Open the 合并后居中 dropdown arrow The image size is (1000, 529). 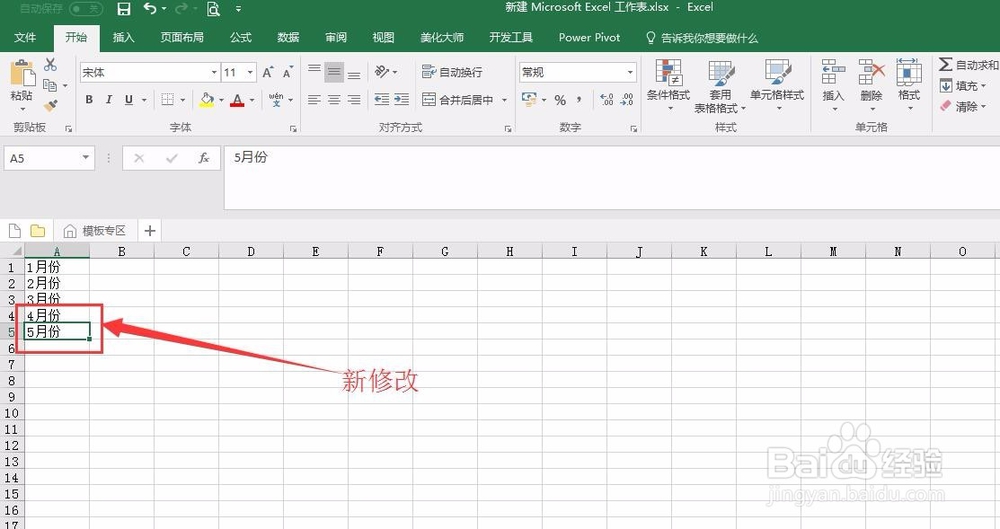[504, 100]
